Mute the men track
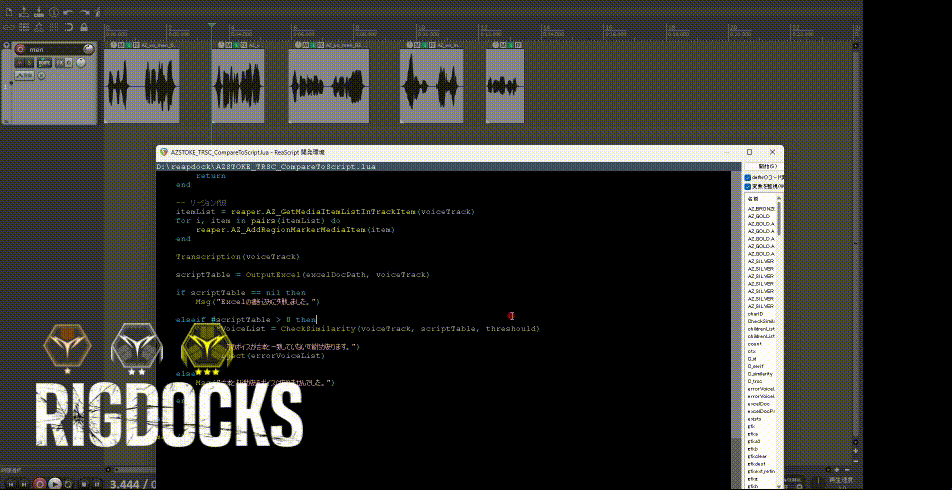 (19, 63)
